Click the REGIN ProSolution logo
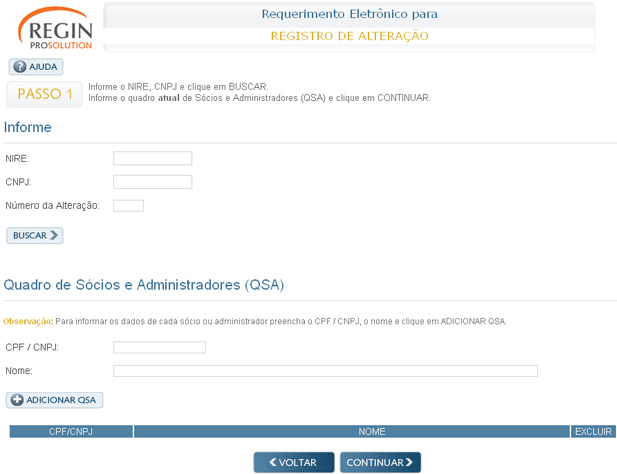The width and height of the screenshot is (617, 474). point(55,27)
